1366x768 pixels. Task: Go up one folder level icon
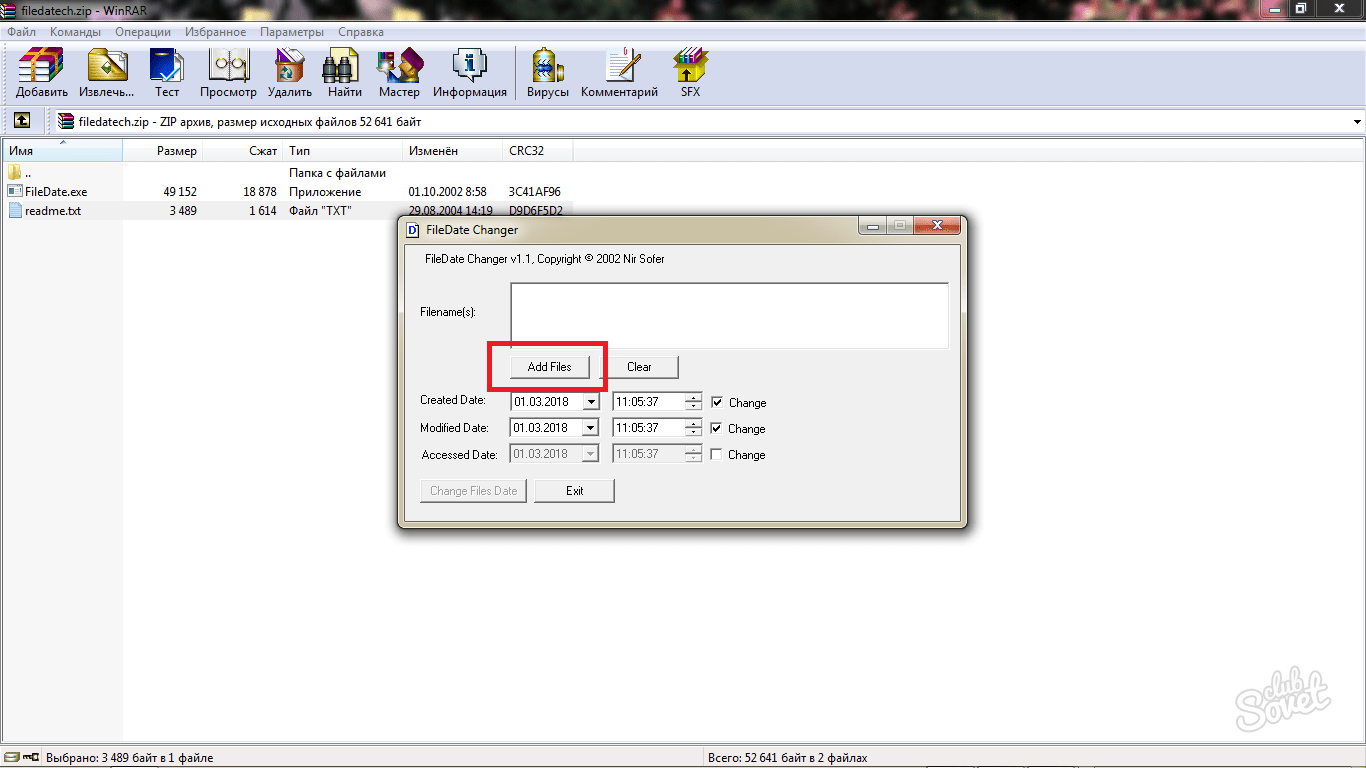point(21,121)
